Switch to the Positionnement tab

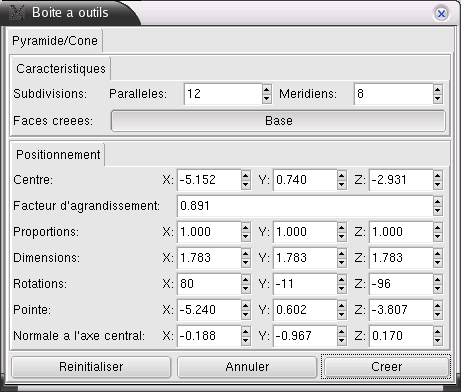[58, 155]
